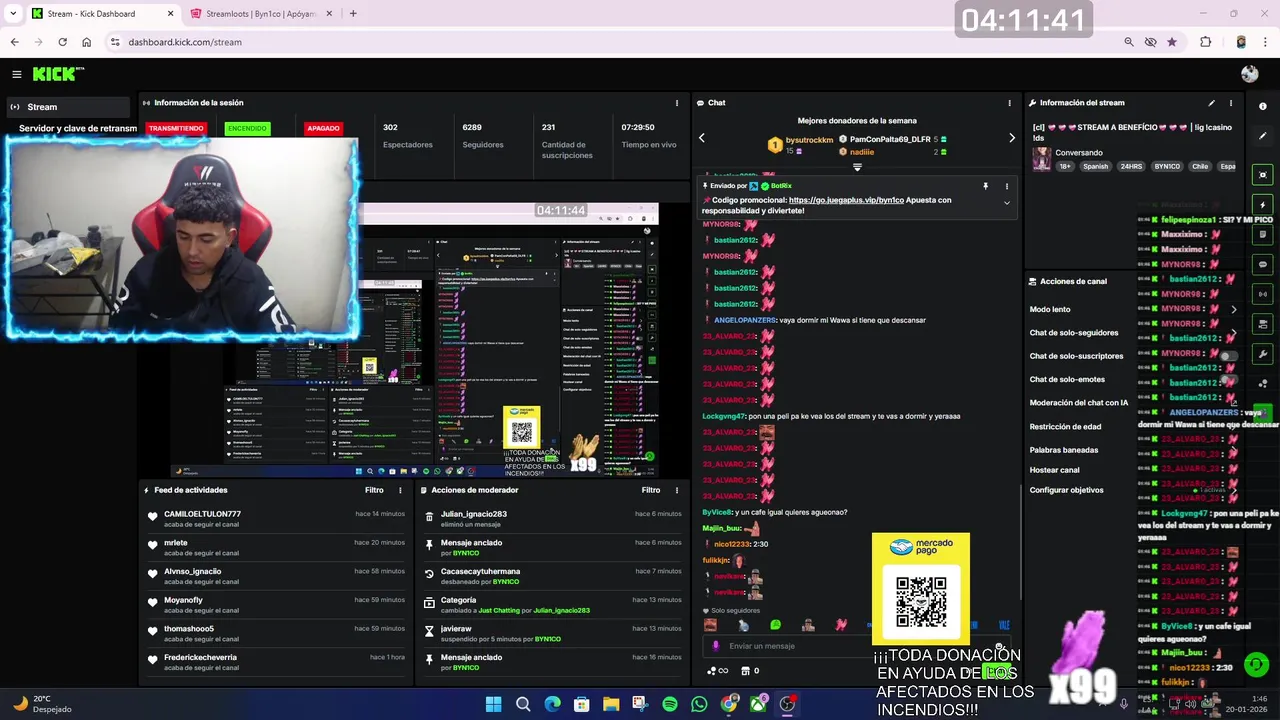Toggle Chat de solo-emotes switch

pos(1229,380)
